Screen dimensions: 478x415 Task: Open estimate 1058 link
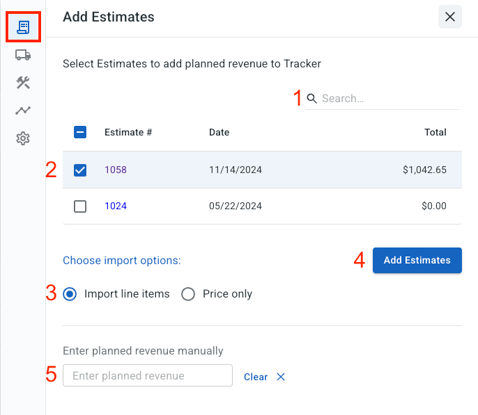point(116,170)
